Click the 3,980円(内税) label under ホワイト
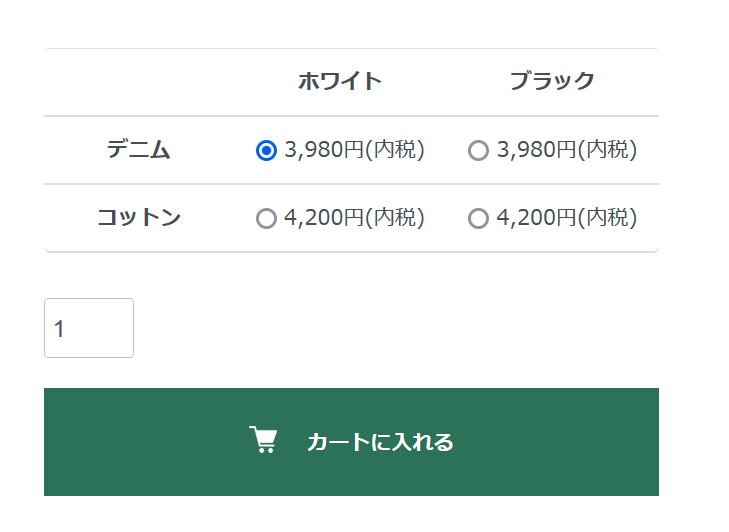729x532 pixels. [354, 150]
